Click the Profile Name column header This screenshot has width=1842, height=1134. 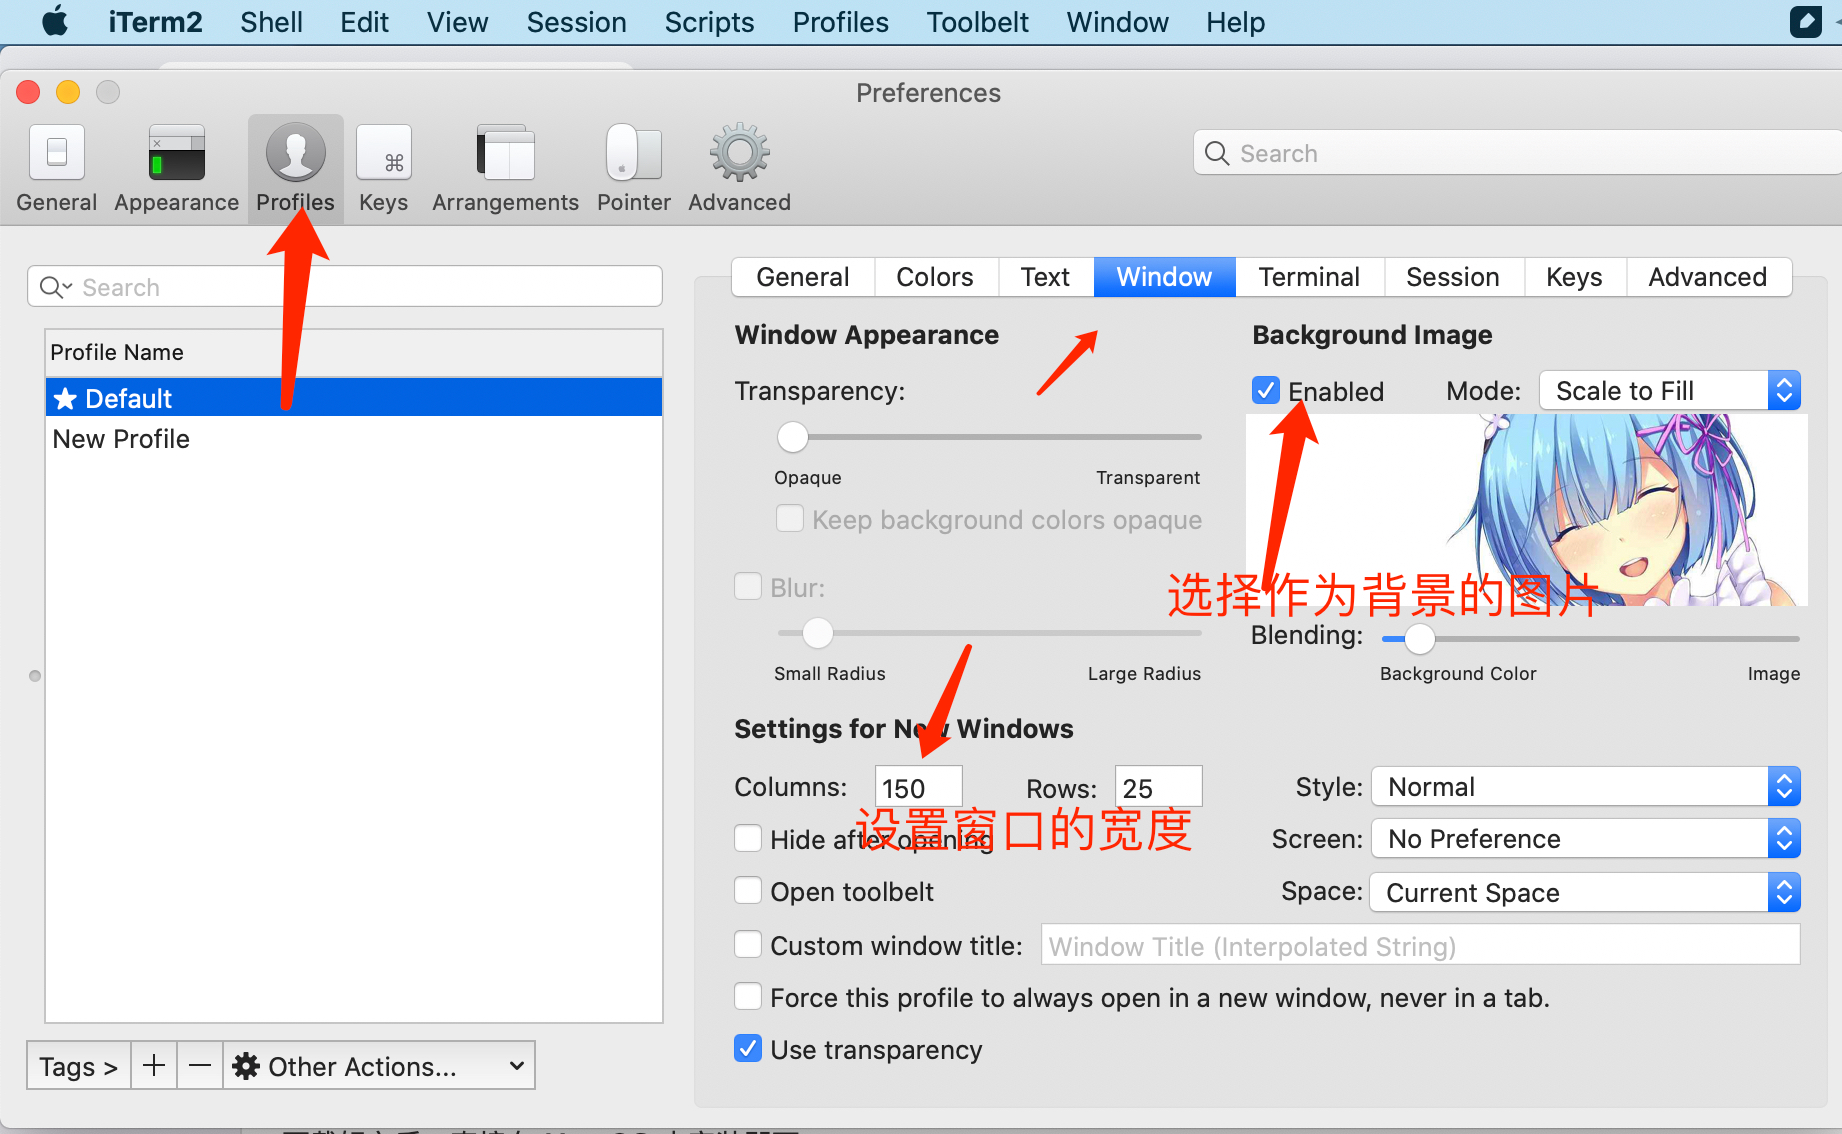coord(354,352)
